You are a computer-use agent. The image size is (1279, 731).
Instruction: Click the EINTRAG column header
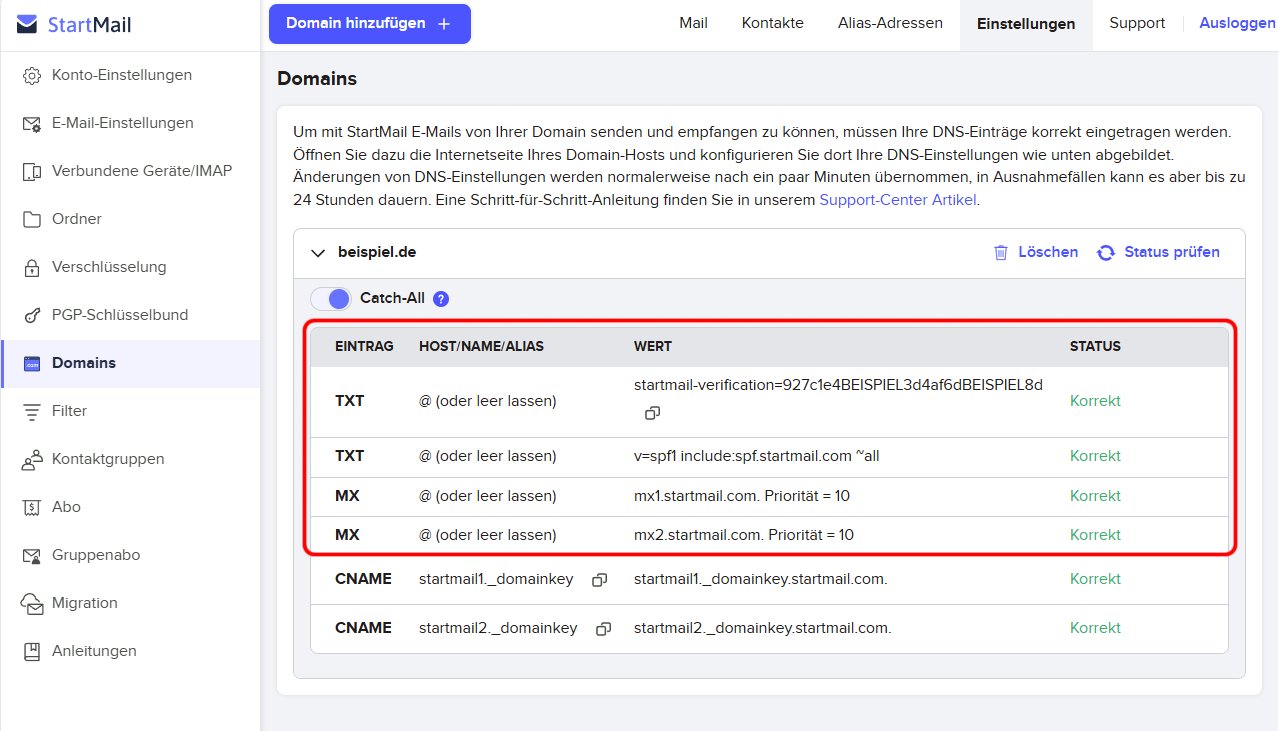click(x=364, y=347)
